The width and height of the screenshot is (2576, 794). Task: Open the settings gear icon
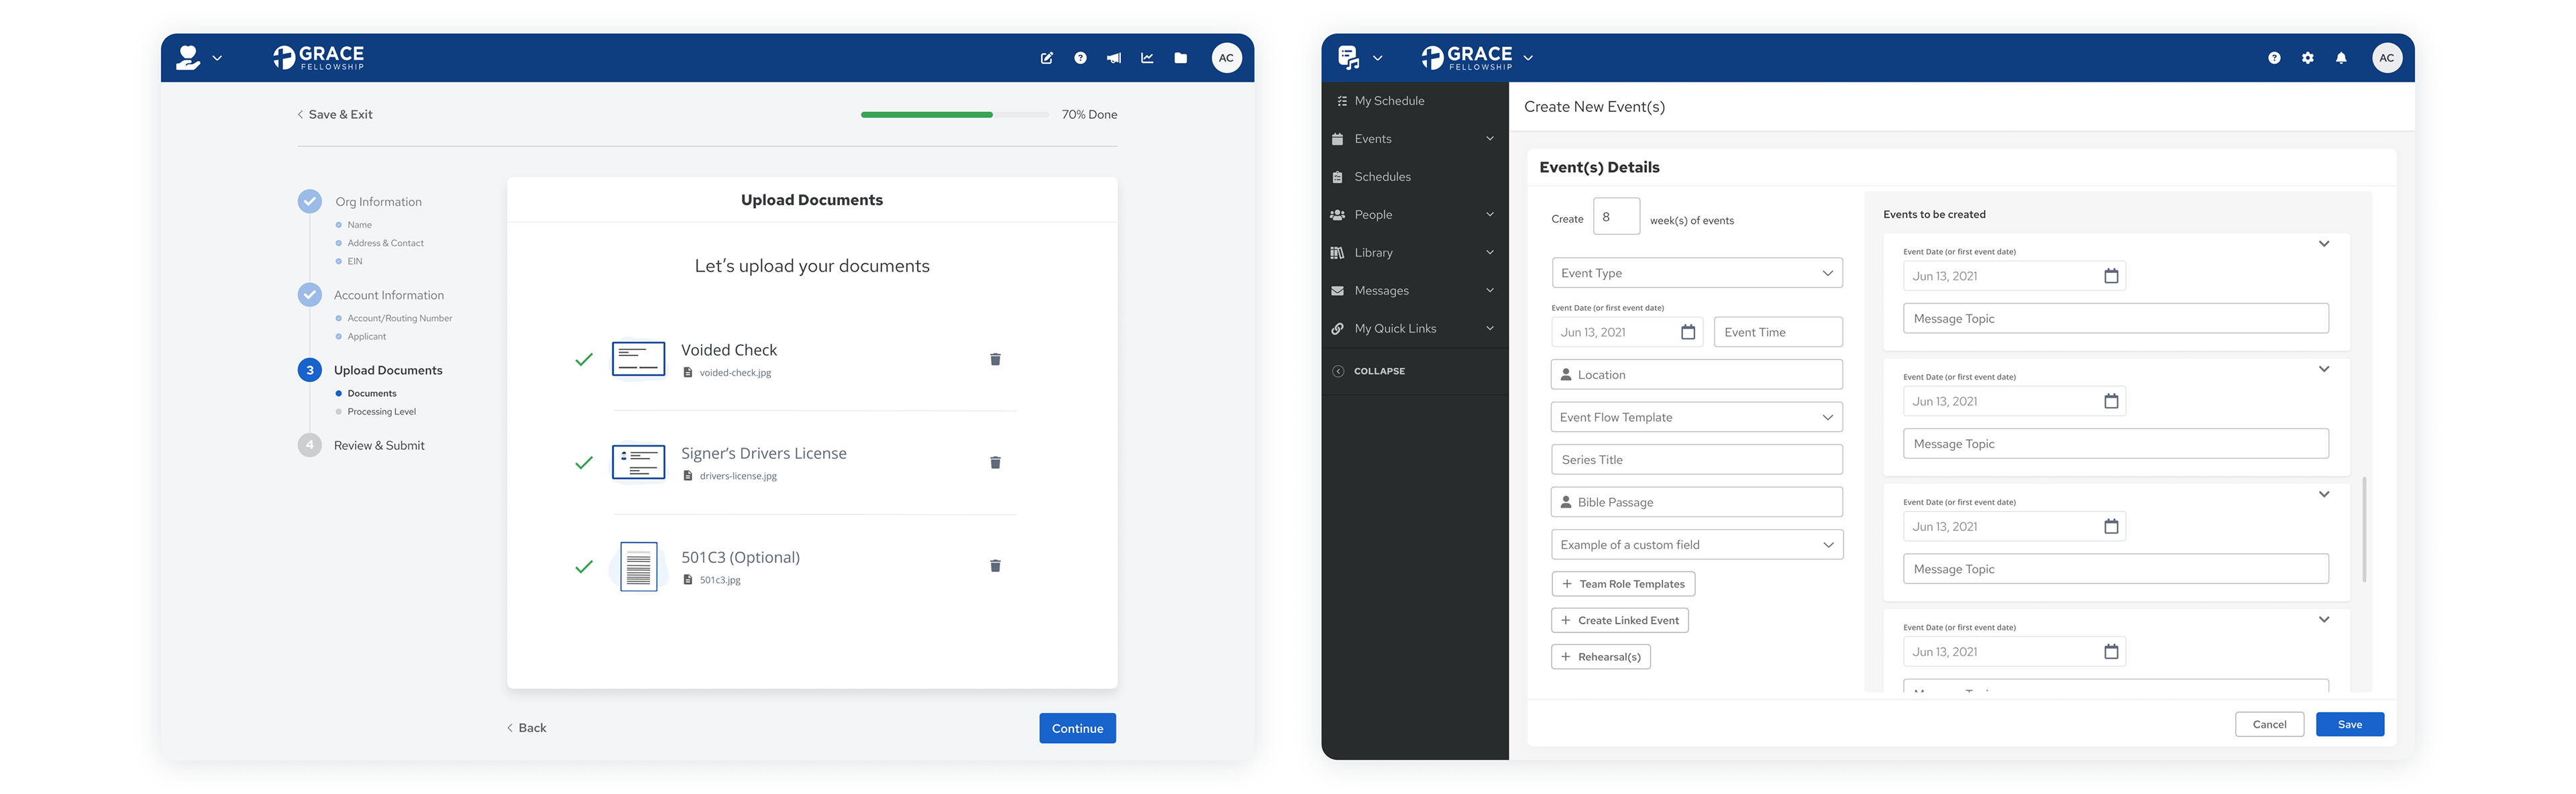click(x=2307, y=58)
